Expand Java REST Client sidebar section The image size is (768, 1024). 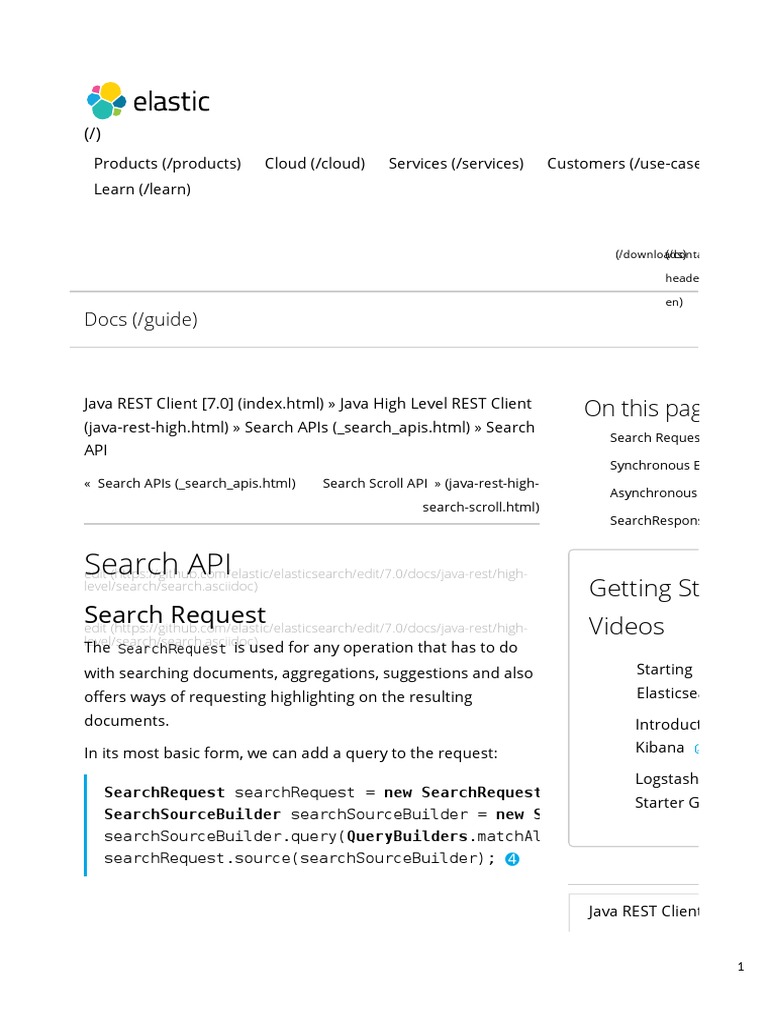coord(643,911)
